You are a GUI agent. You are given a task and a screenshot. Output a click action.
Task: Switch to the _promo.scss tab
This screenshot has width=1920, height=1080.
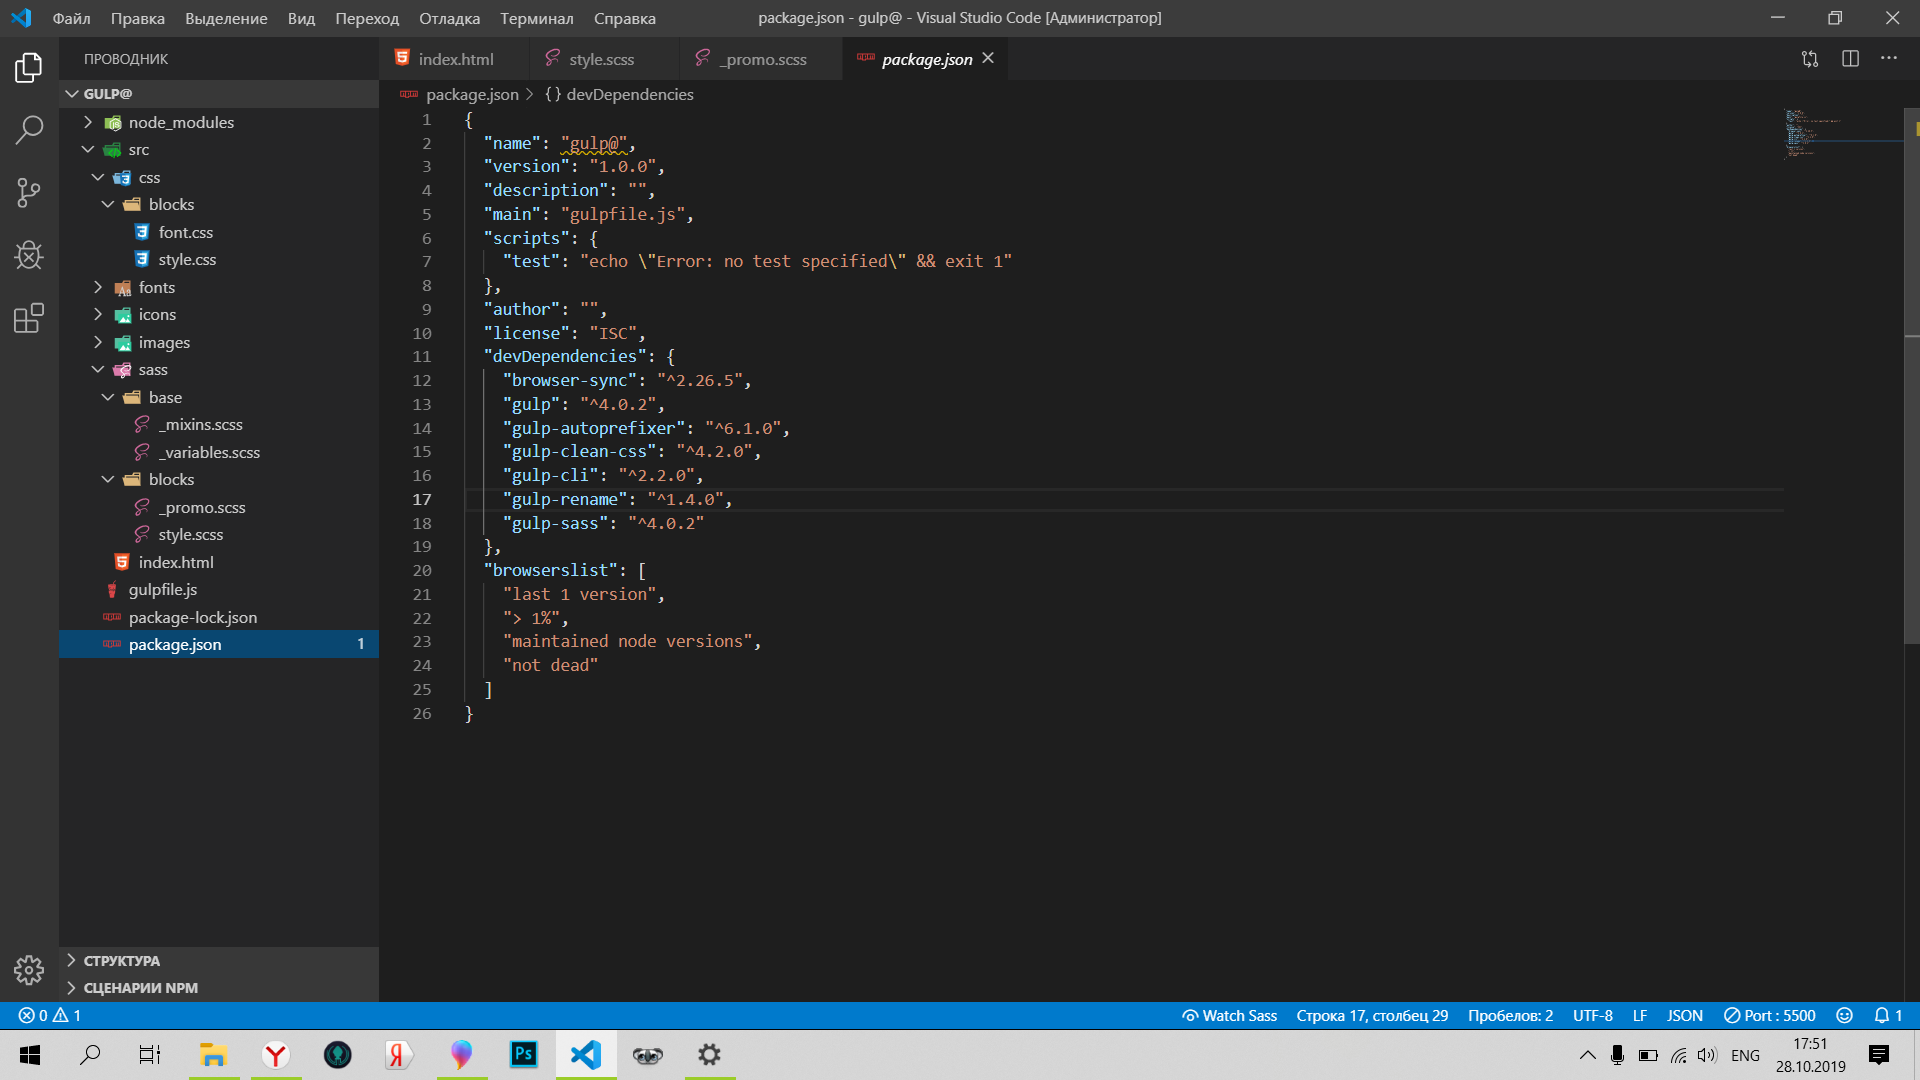click(x=762, y=59)
